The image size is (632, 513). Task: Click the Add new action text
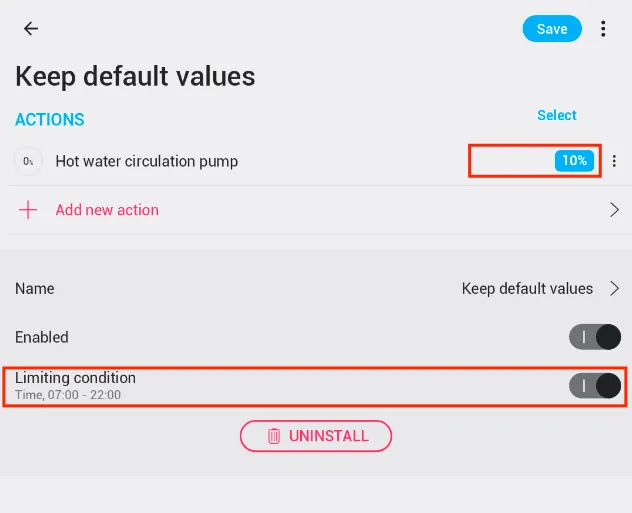(107, 210)
